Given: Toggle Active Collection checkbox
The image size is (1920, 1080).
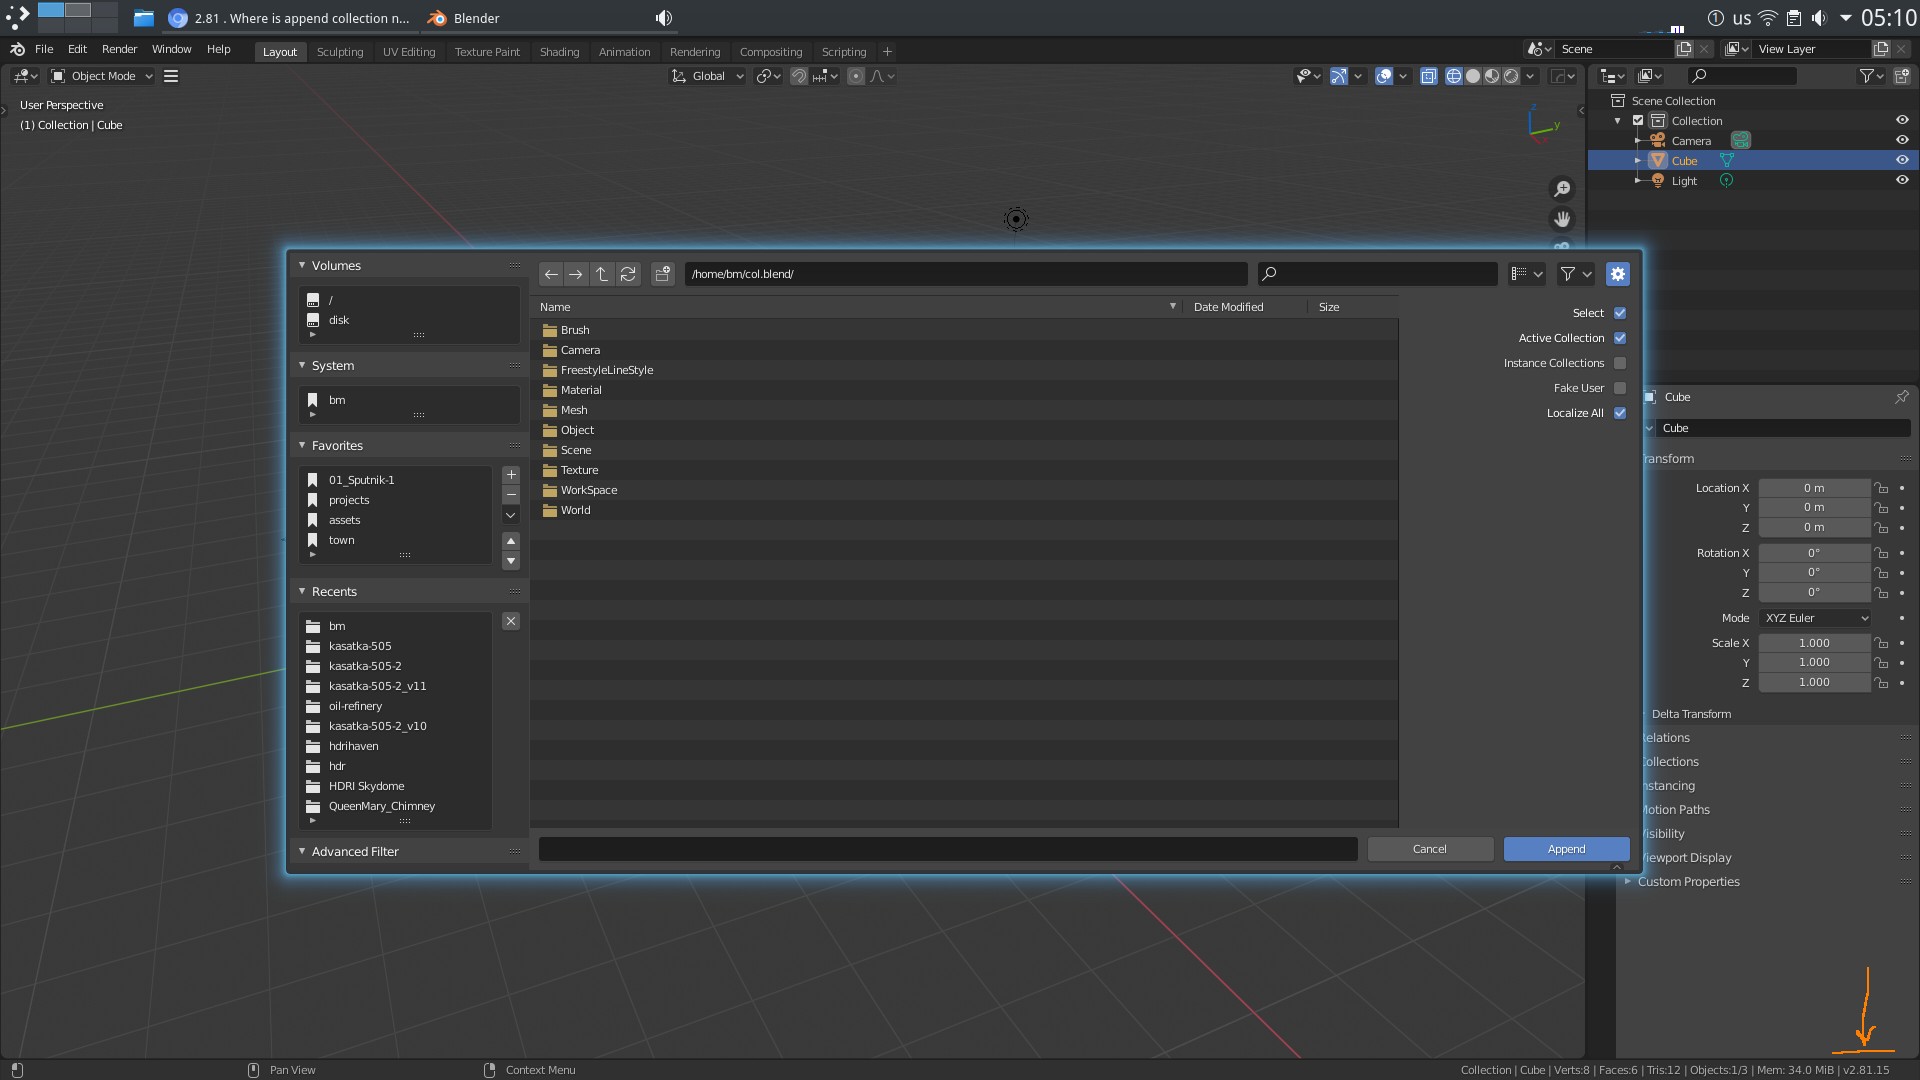Looking at the screenshot, I should coord(1620,338).
